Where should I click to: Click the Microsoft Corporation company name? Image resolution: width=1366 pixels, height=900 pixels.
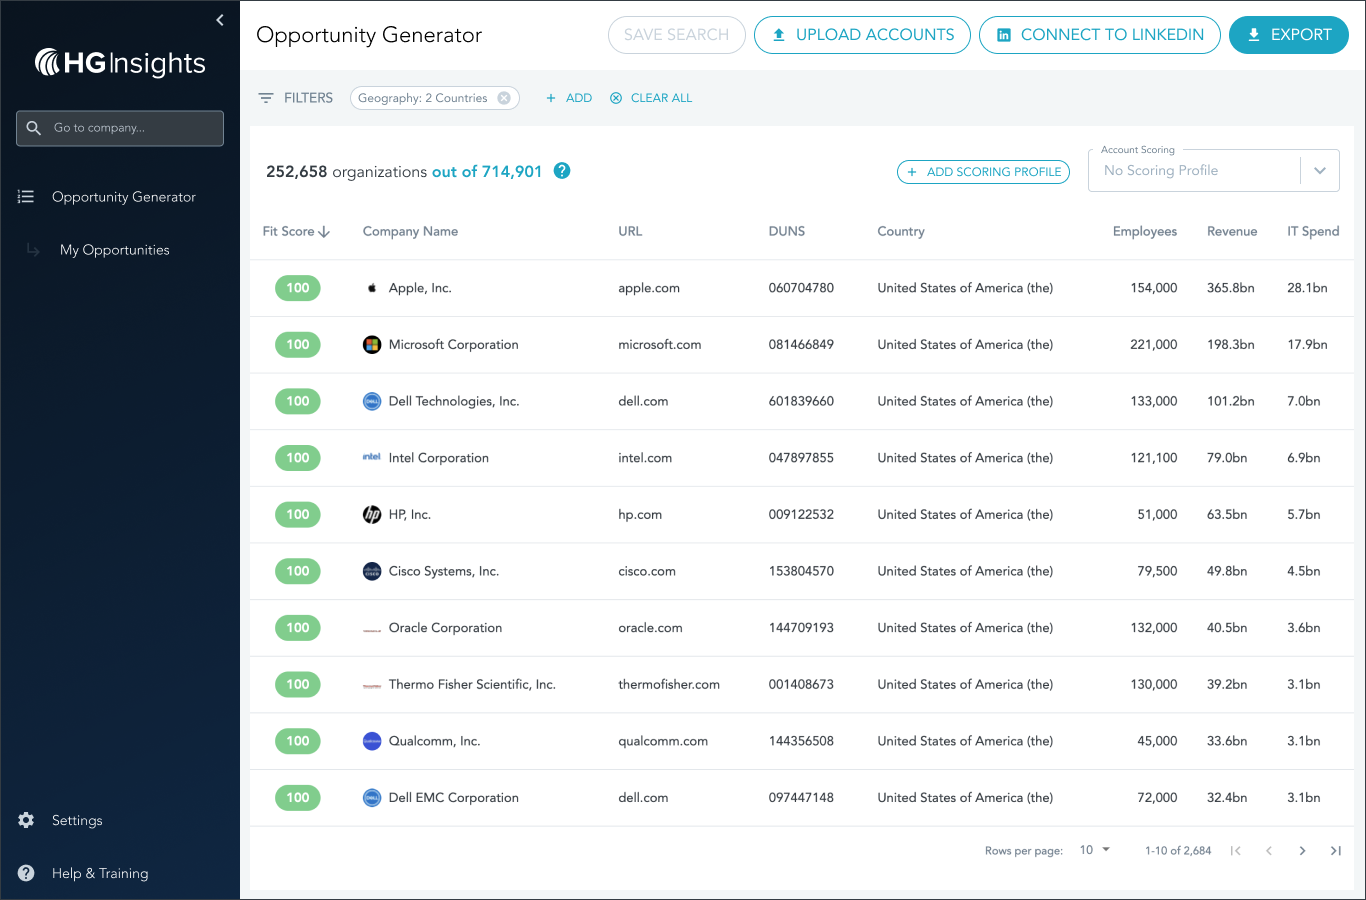(x=454, y=345)
